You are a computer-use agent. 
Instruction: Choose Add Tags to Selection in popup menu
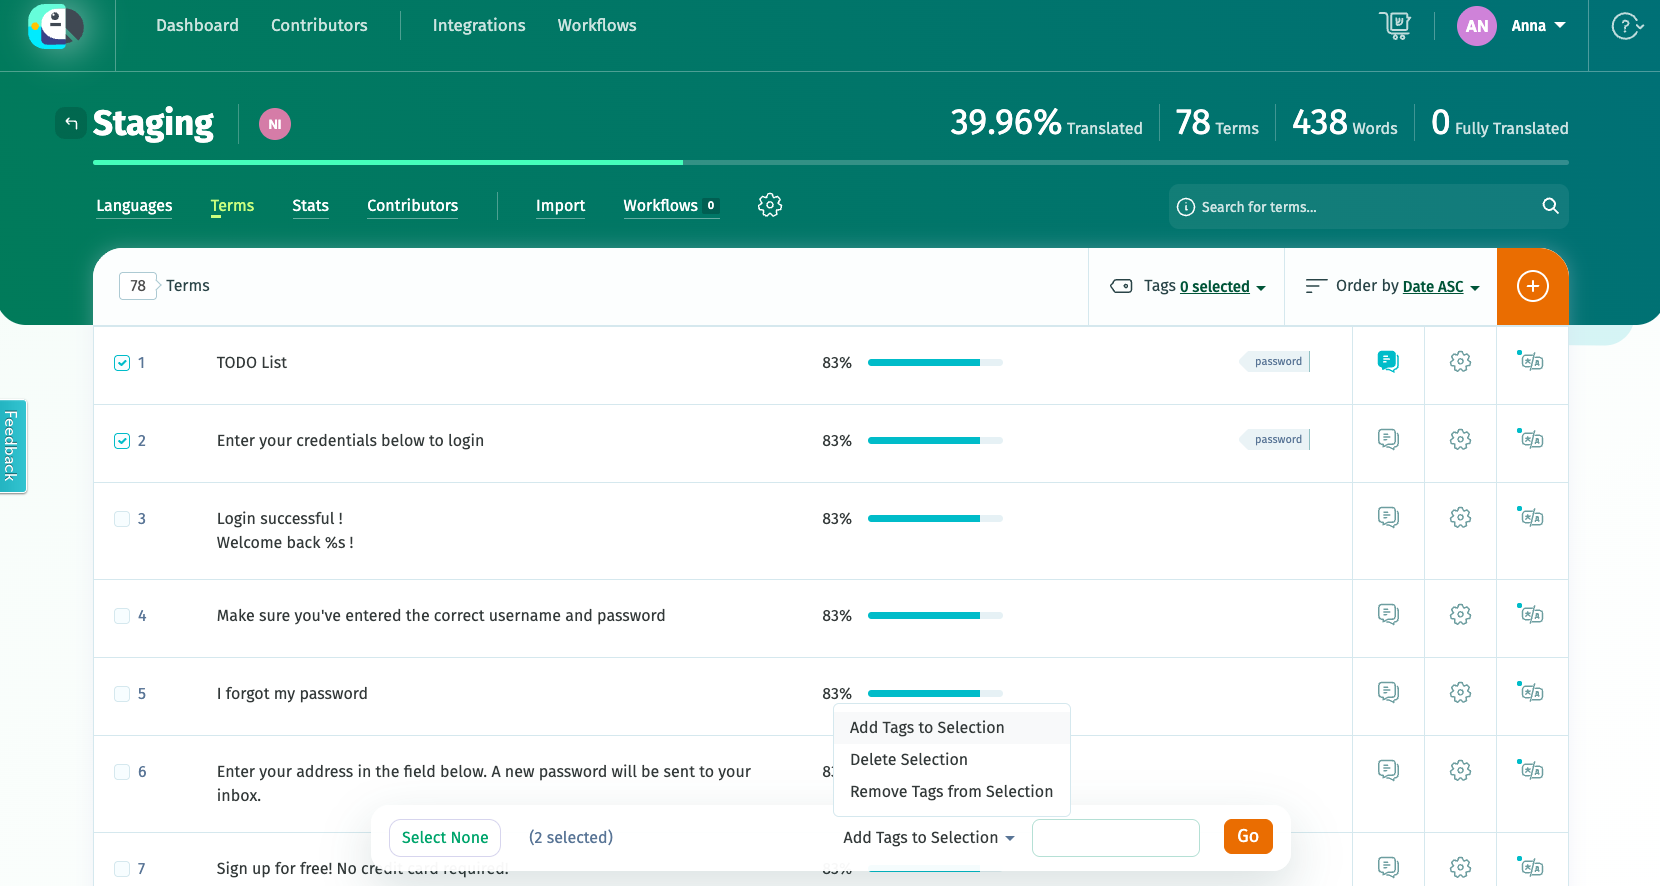point(952,728)
